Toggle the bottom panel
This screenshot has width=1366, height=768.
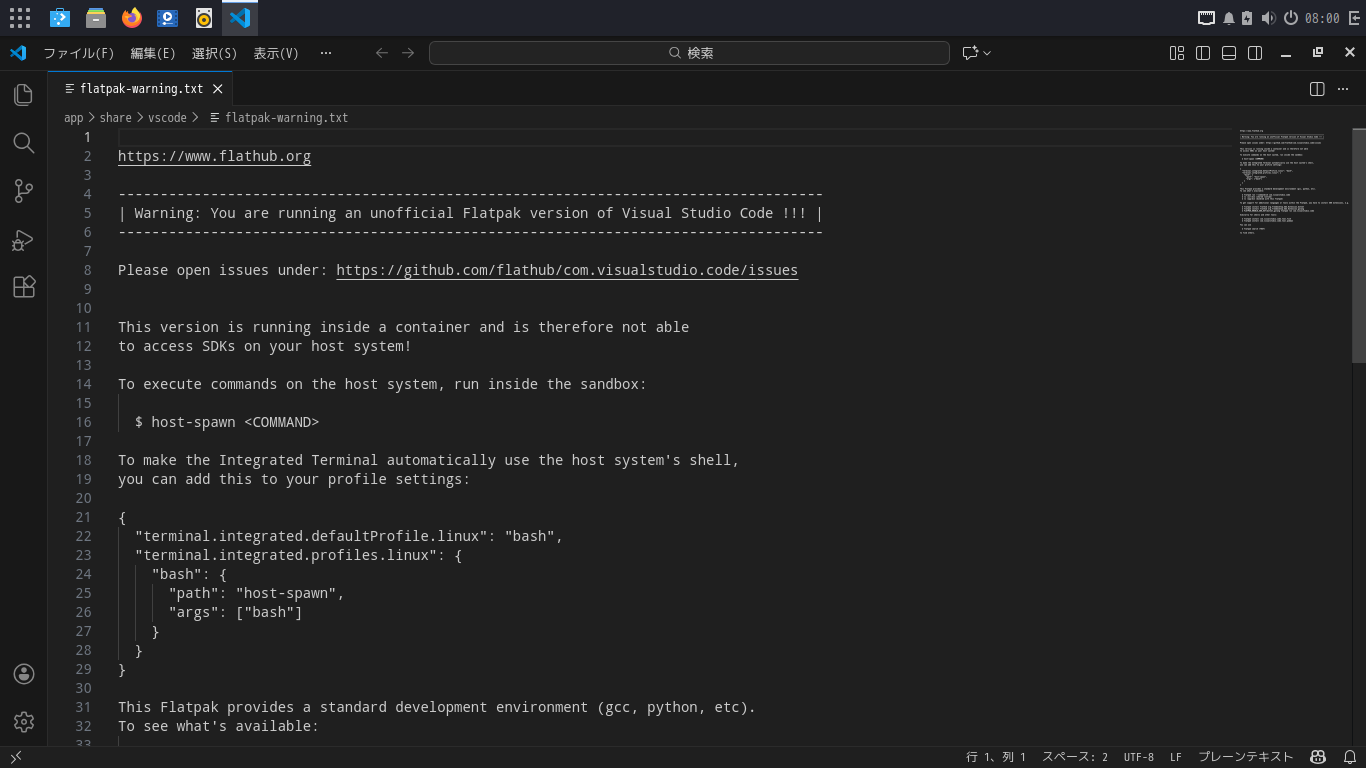[x=1229, y=53]
